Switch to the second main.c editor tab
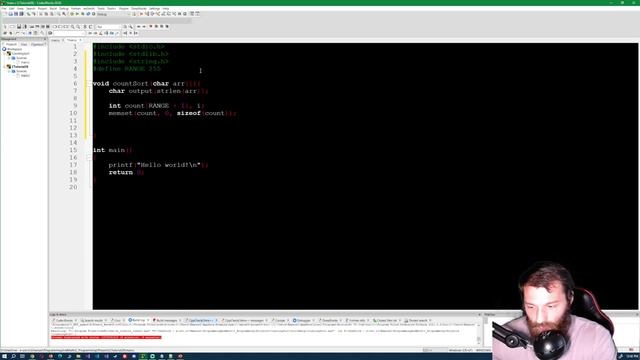Viewport: 640px width, 360px height. point(73,40)
